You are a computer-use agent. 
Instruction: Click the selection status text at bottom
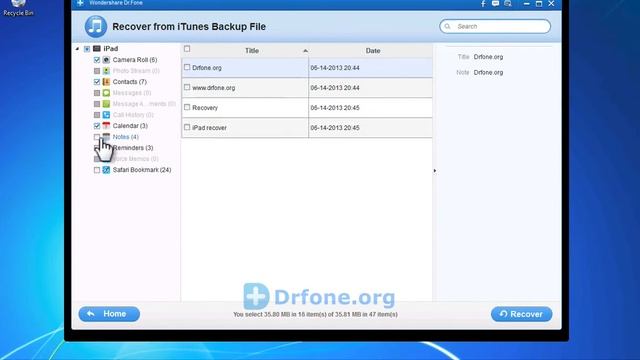click(315, 314)
